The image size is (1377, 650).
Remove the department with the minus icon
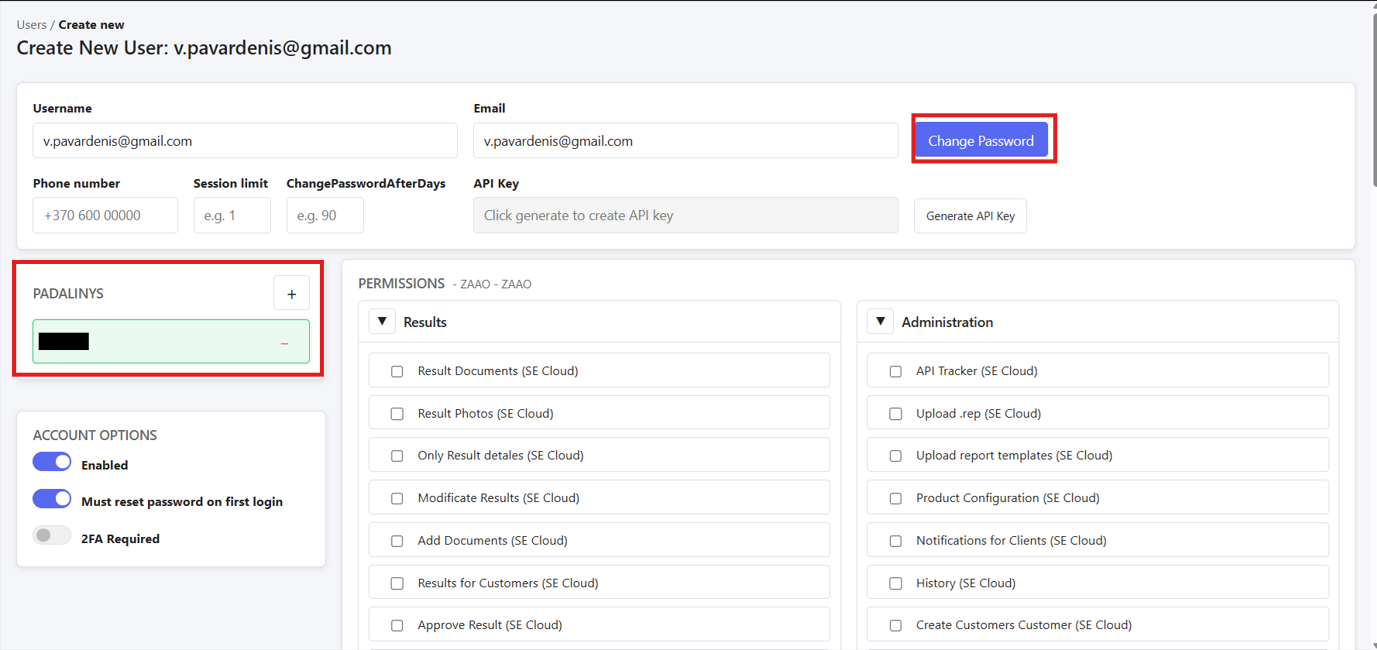(x=284, y=343)
